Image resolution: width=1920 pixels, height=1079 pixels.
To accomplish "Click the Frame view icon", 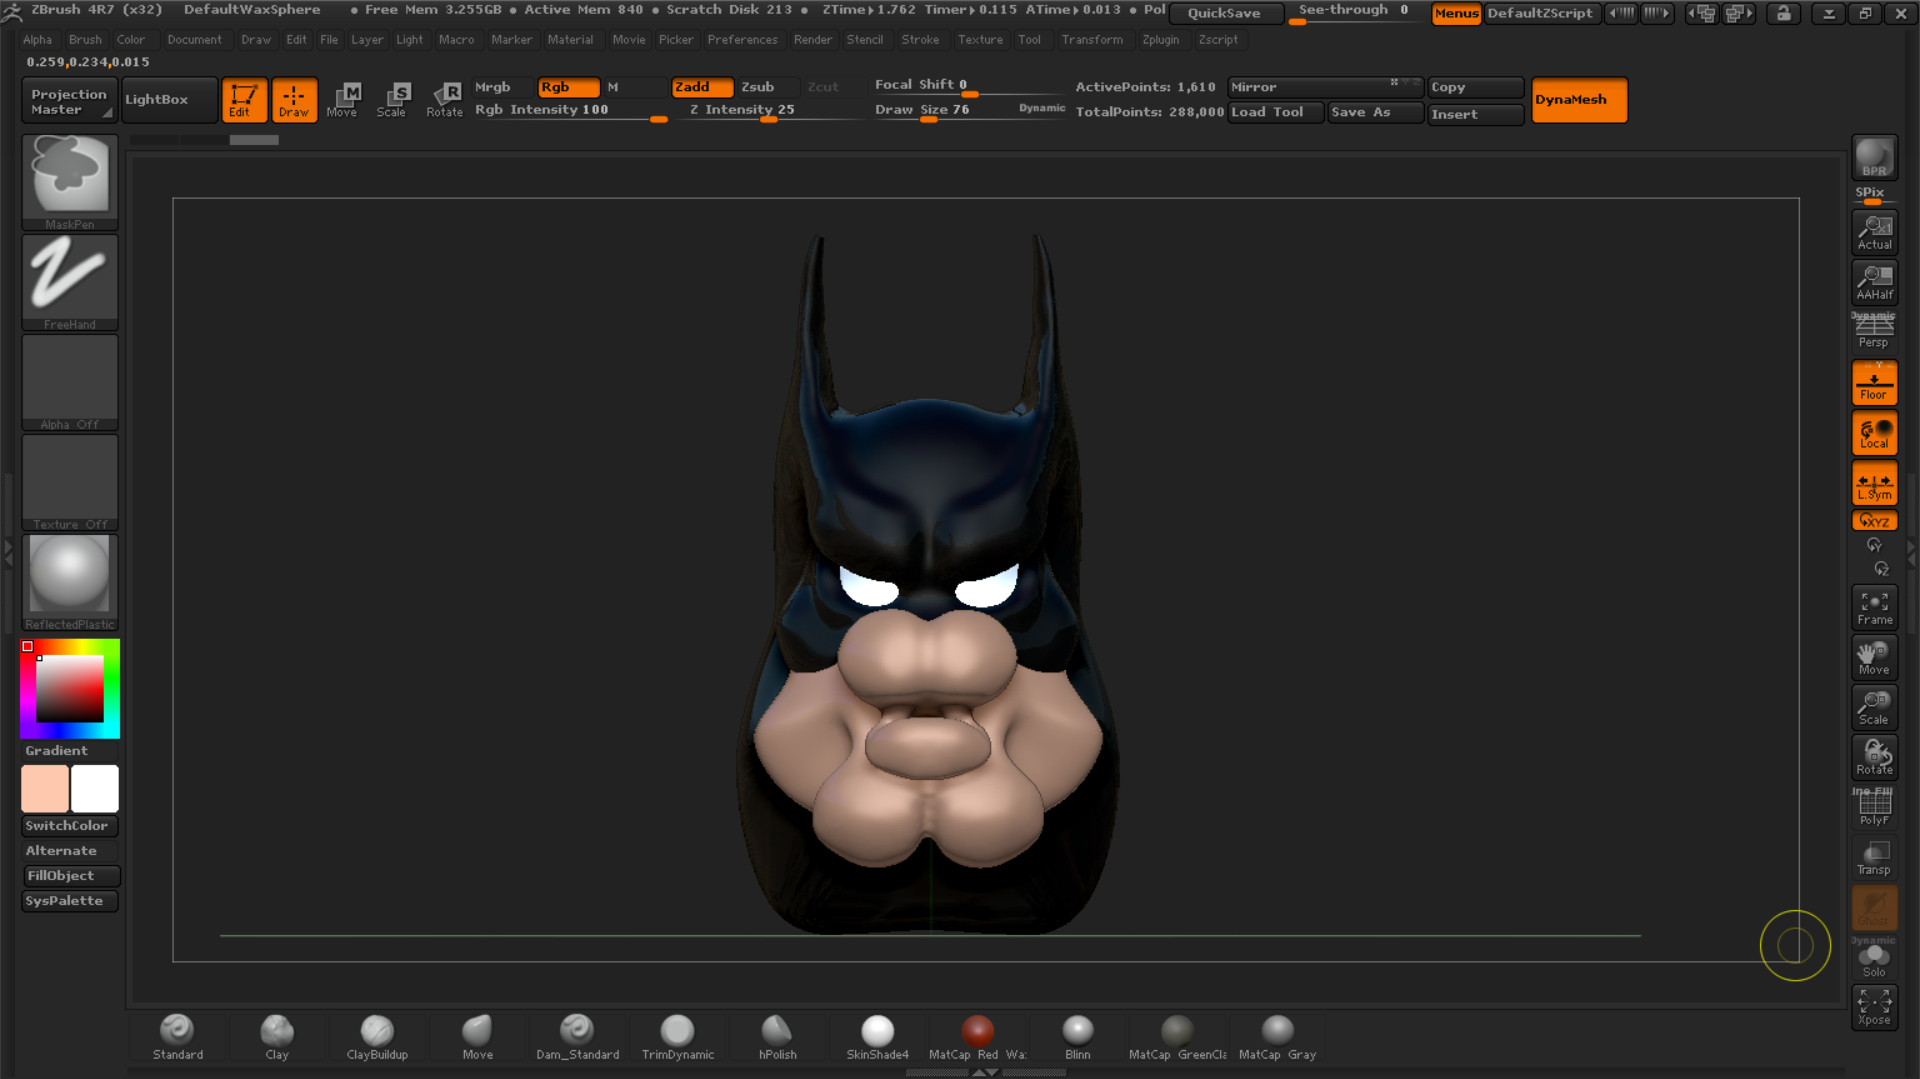I will pos(1874,607).
